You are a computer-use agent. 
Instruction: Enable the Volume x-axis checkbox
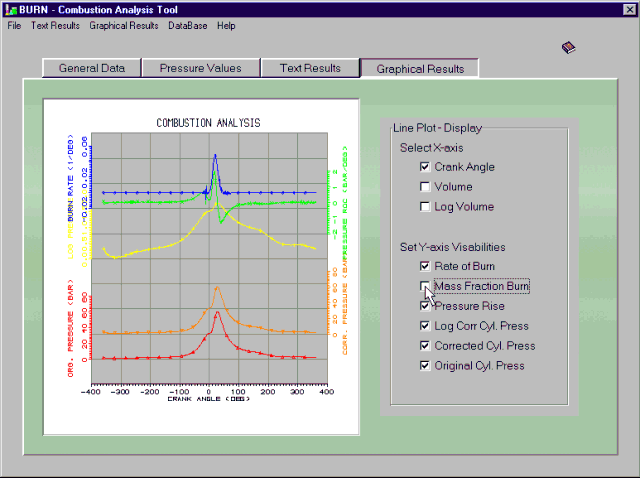(425, 187)
